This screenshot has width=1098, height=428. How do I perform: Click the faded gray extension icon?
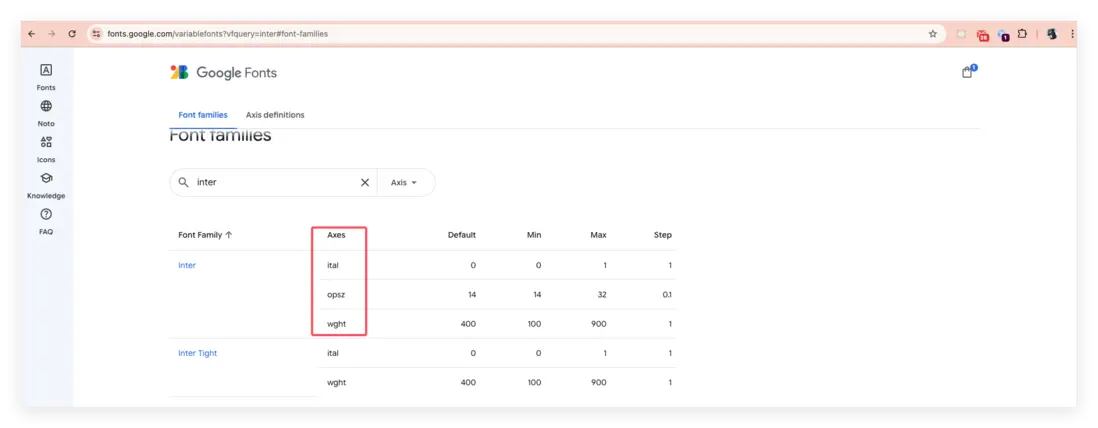962,34
